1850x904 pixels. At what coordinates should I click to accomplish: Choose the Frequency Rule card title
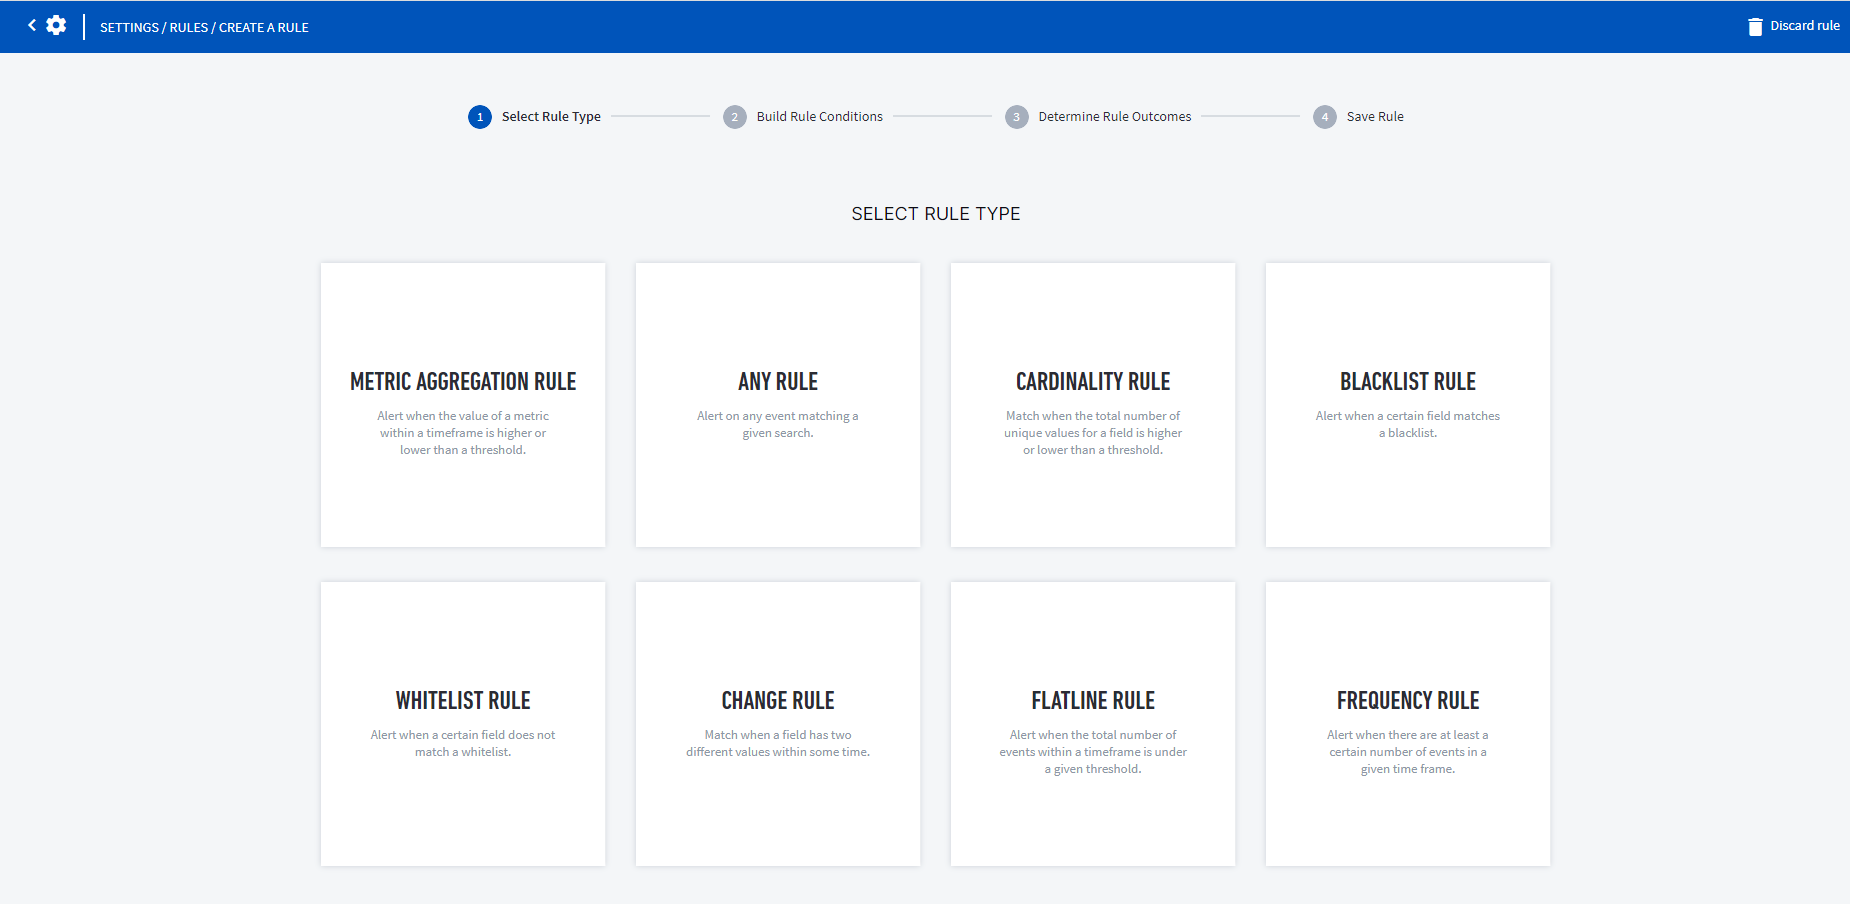(1408, 701)
